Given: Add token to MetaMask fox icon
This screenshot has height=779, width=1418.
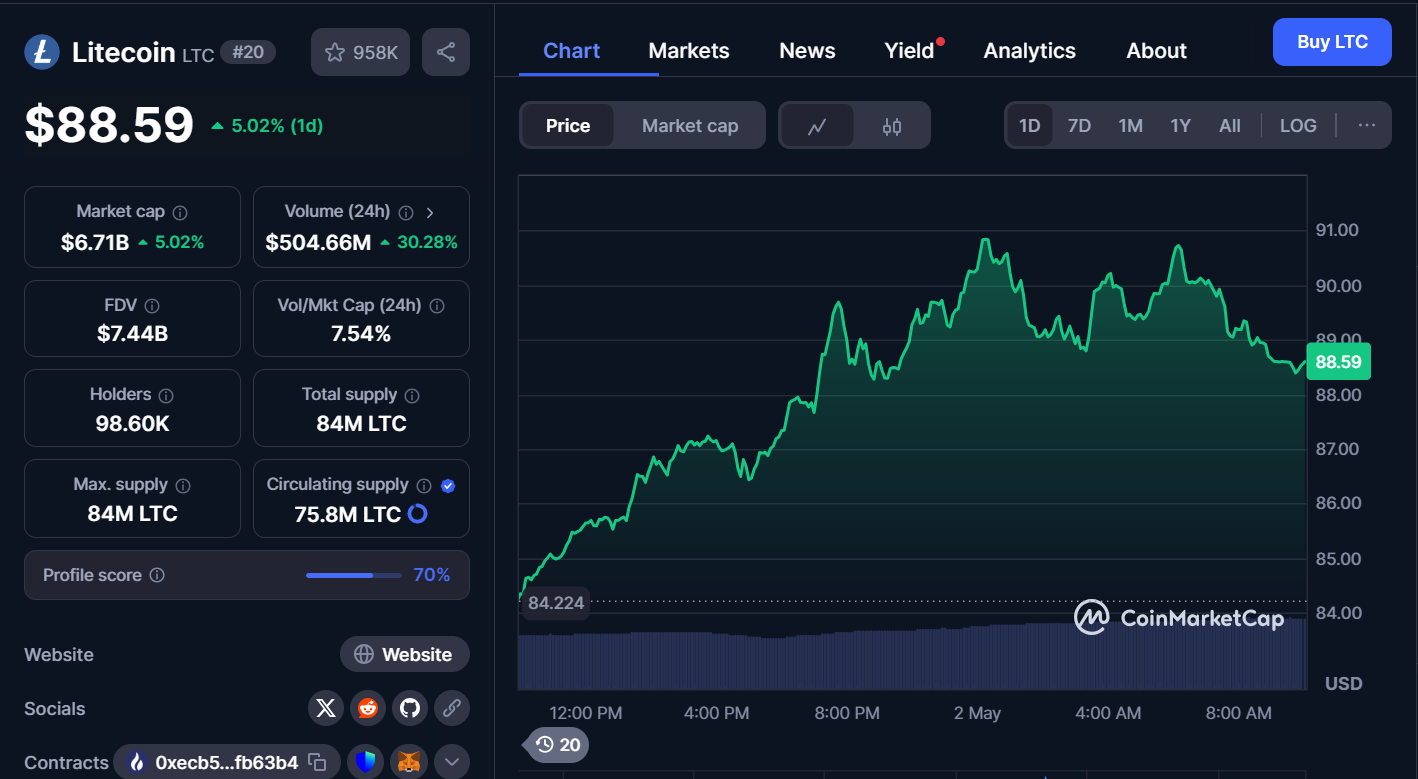Looking at the screenshot, I should point(409,762).
